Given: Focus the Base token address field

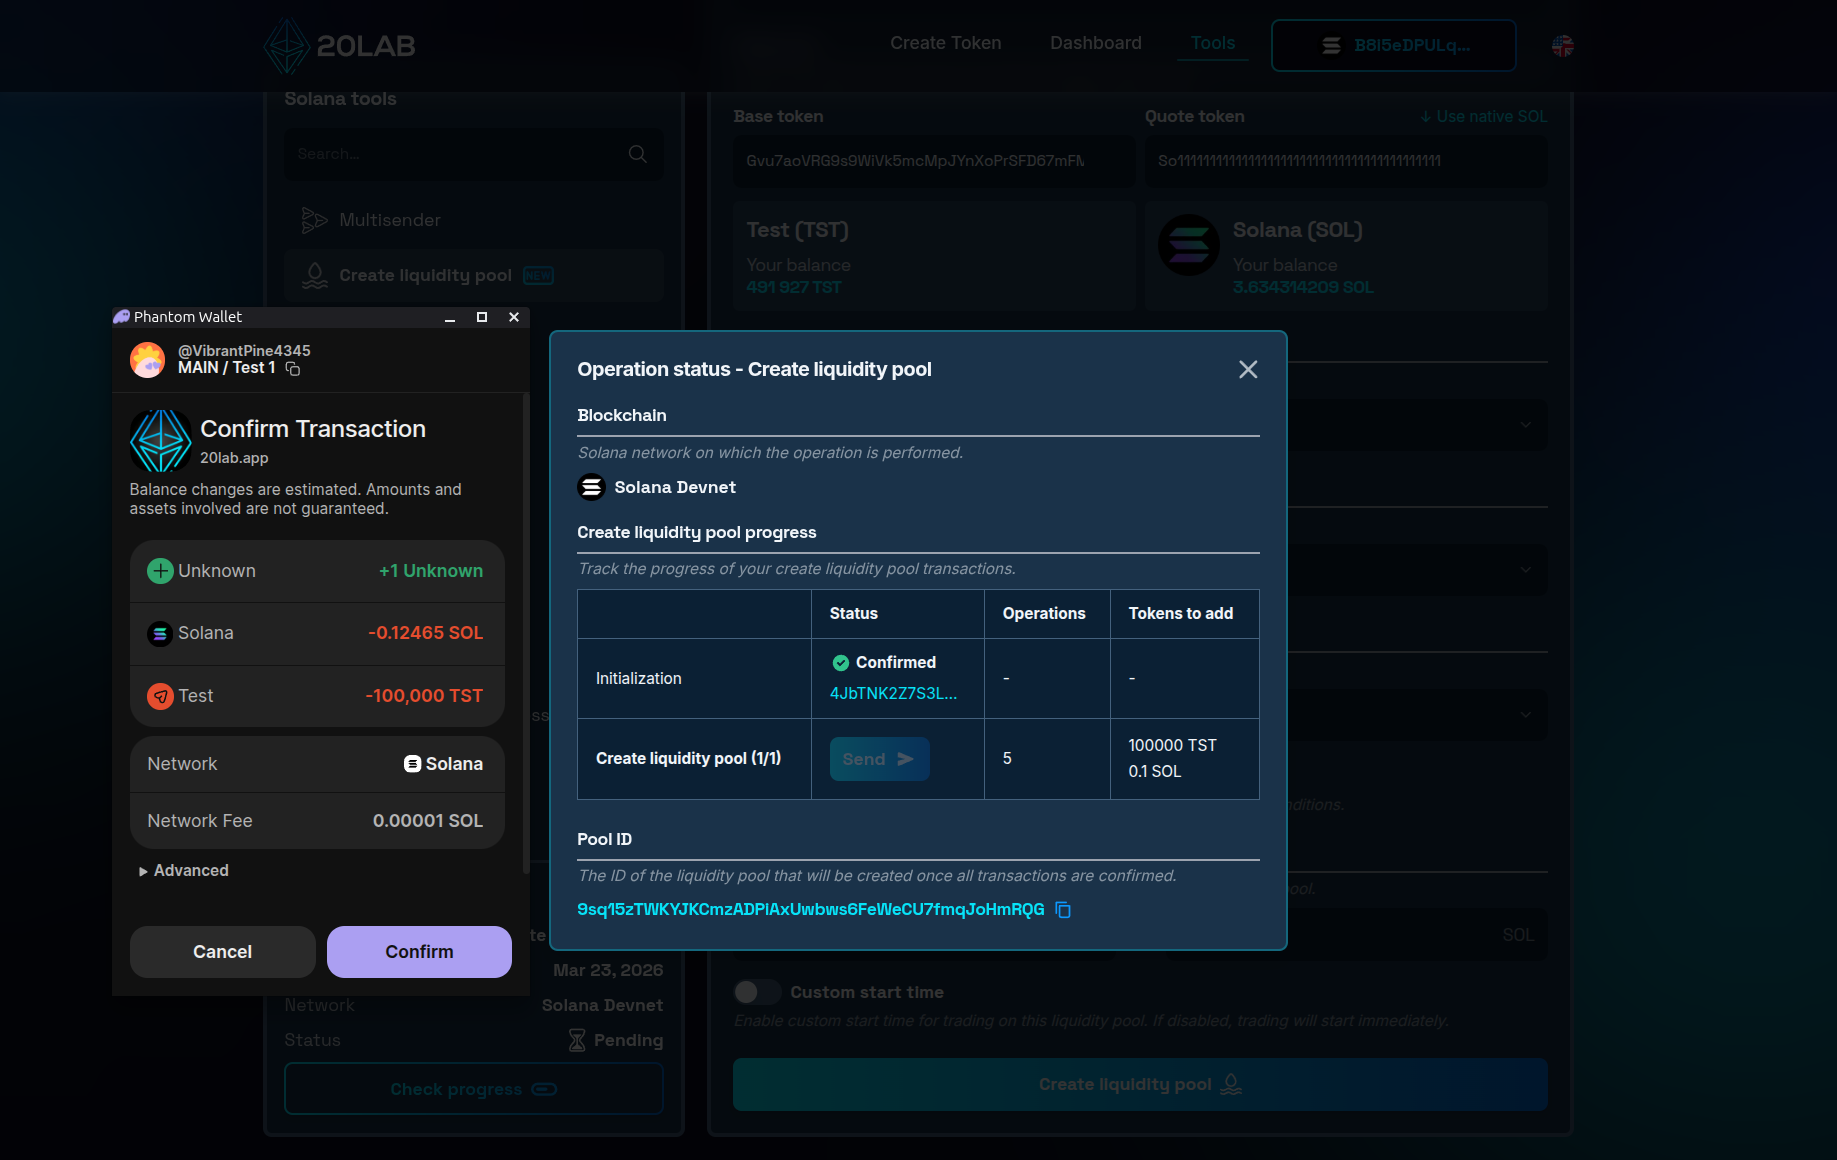Looking at the screenshot, I should pos(934,161).
